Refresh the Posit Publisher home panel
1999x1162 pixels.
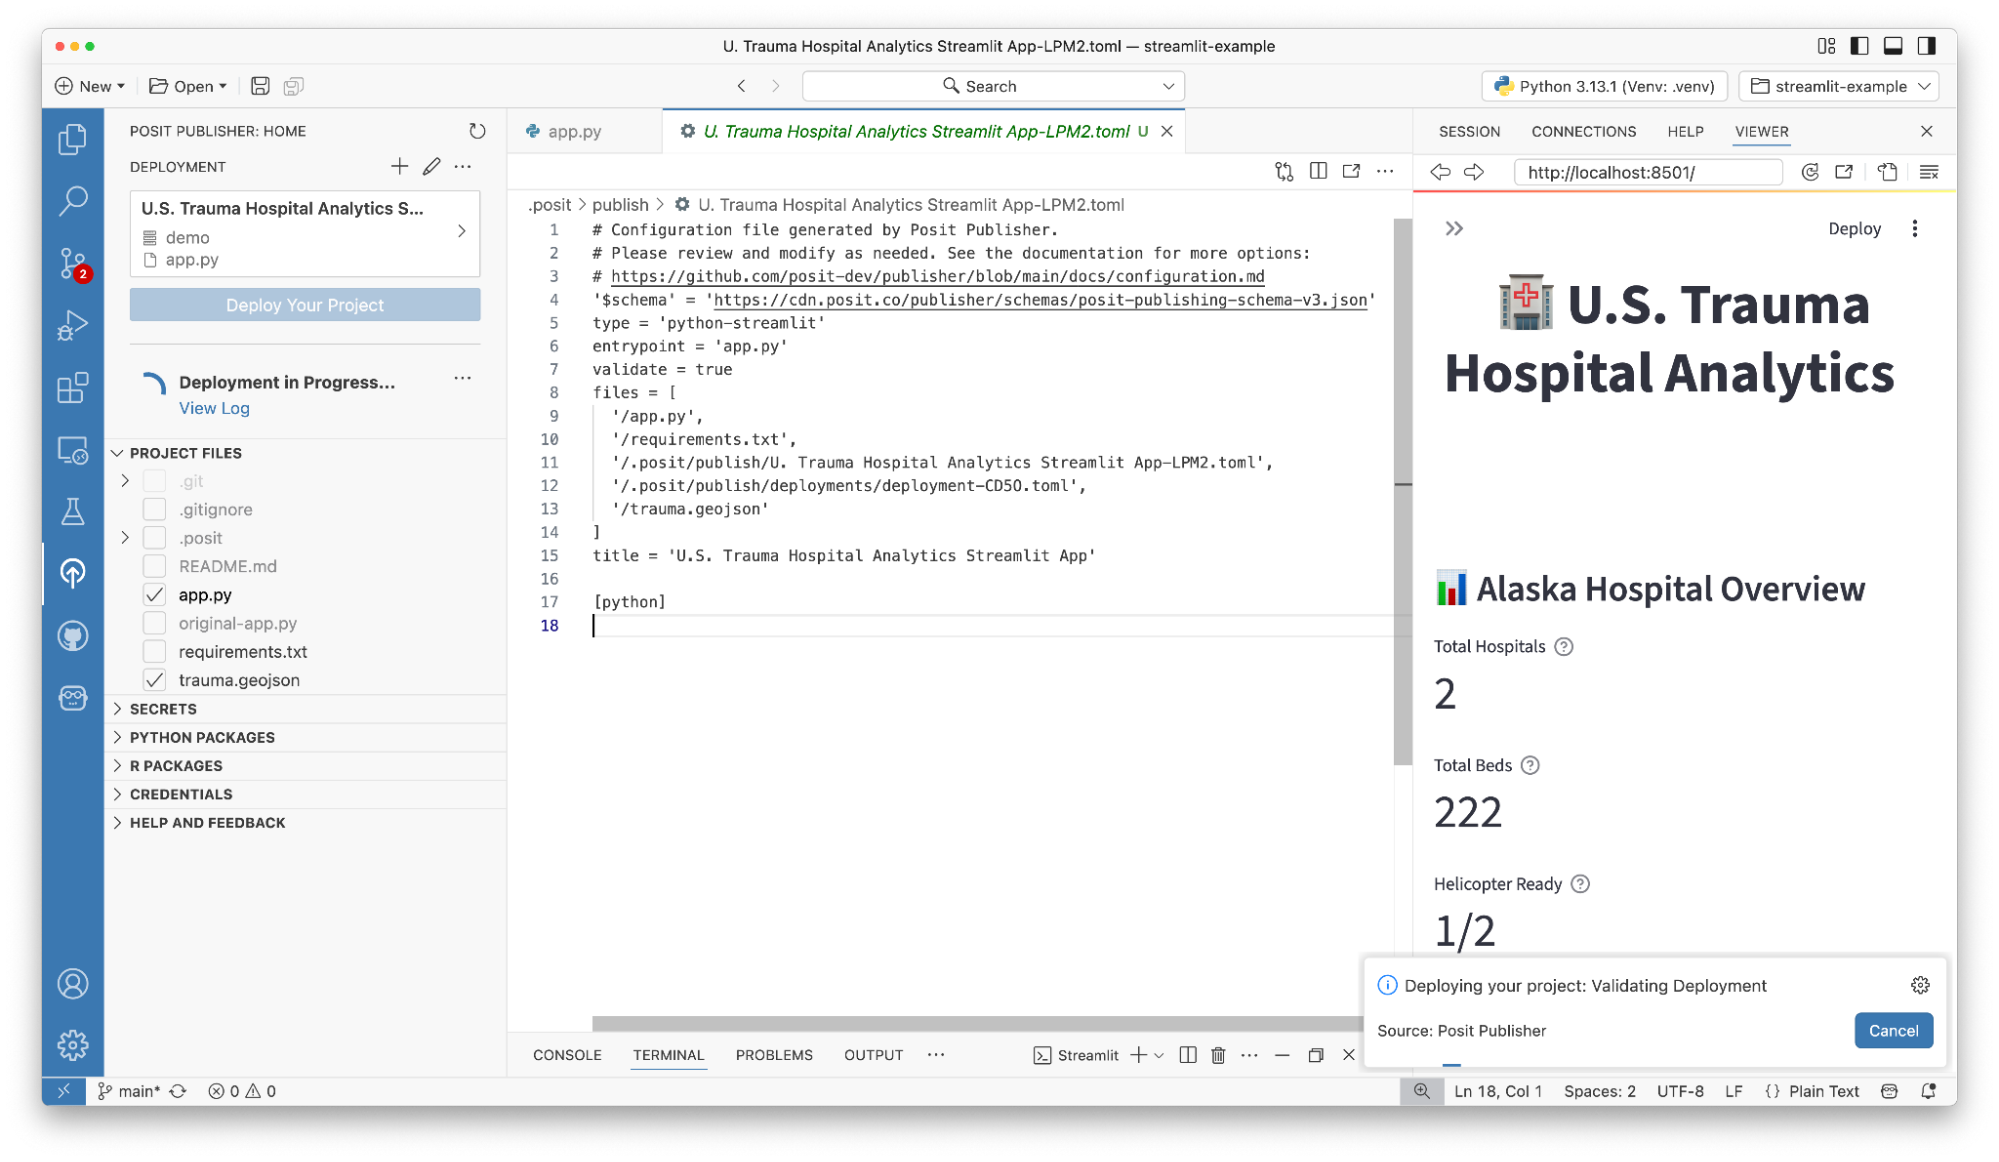(477, 131)
